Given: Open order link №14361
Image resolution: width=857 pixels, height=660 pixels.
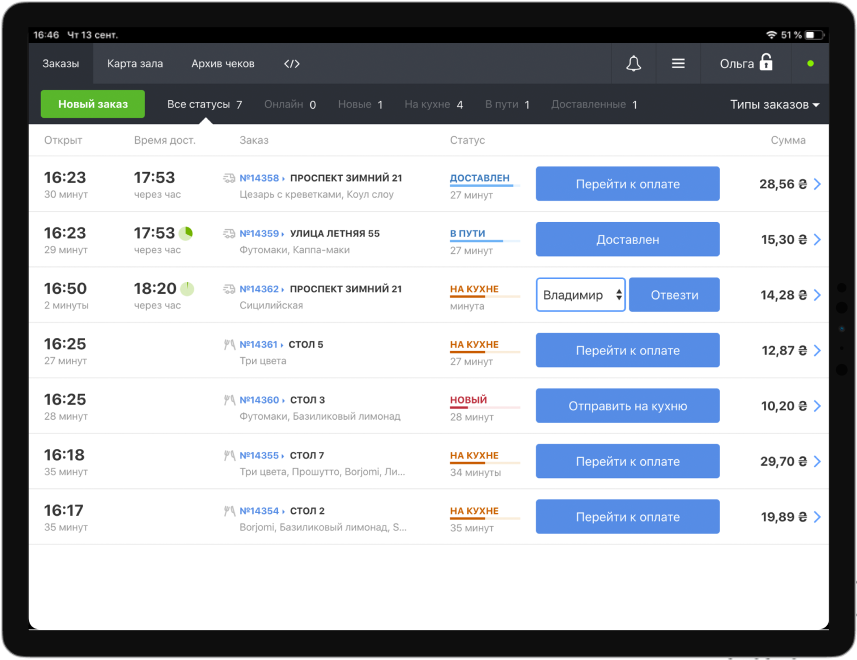Looking at the screenshot, I should [261, 344].
